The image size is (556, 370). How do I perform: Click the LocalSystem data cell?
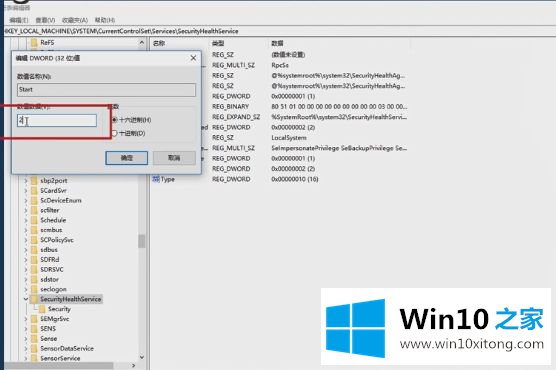[x=289, y=138]
